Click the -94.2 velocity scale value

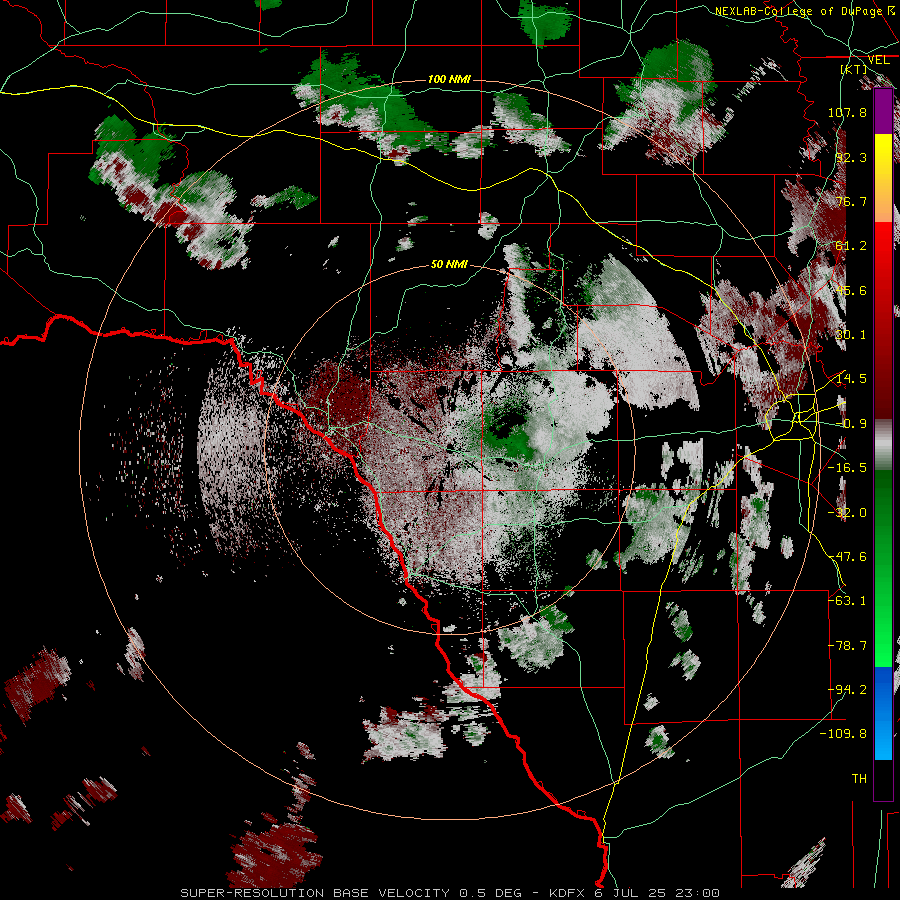pyautogui.click(x=847, y=690)
